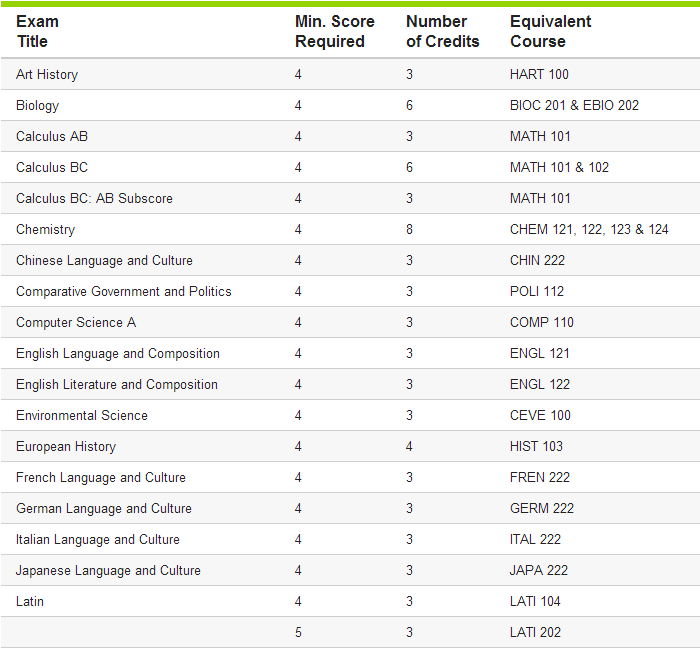
Task: Click the 'ENGL 121' course cell
Action: point(540,353)
